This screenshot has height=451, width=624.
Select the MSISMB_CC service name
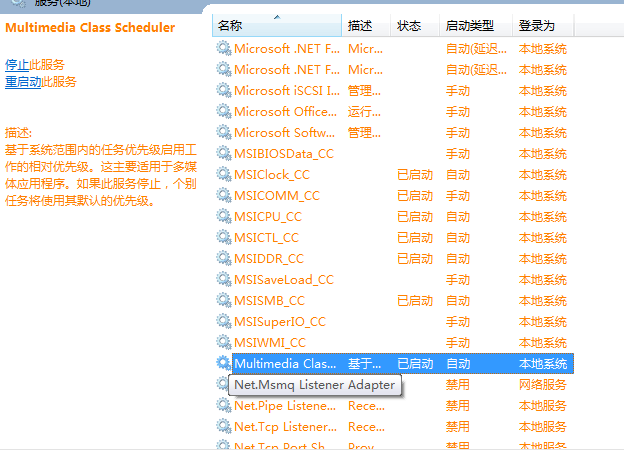(x=269, y=301)
